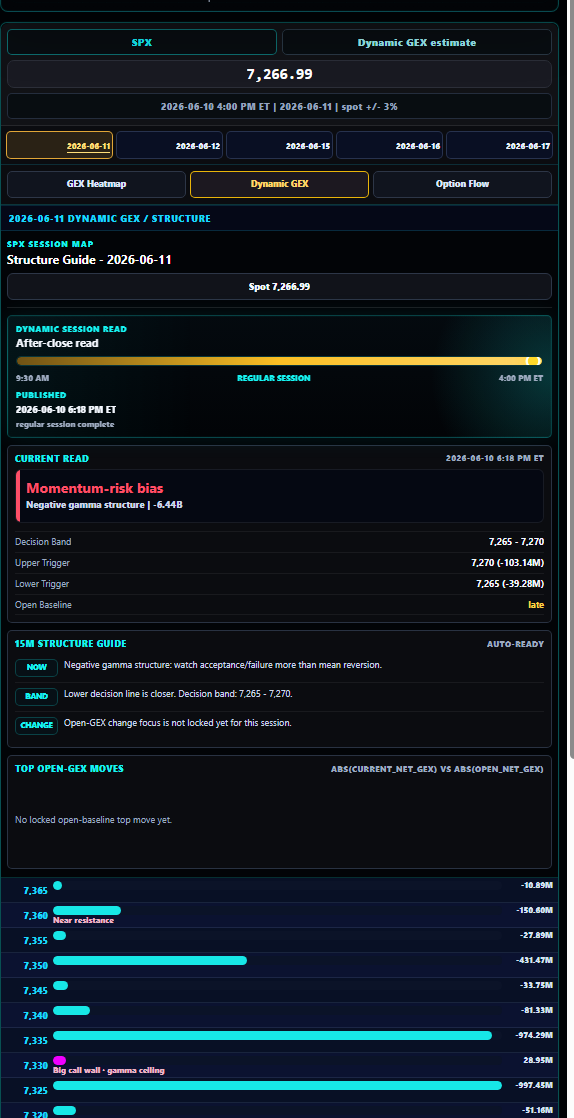The width and height of the screenshot is (574, 1118).
Task: Switch to the Dynamic GEX tab
Action: click(x=280, y=184)
